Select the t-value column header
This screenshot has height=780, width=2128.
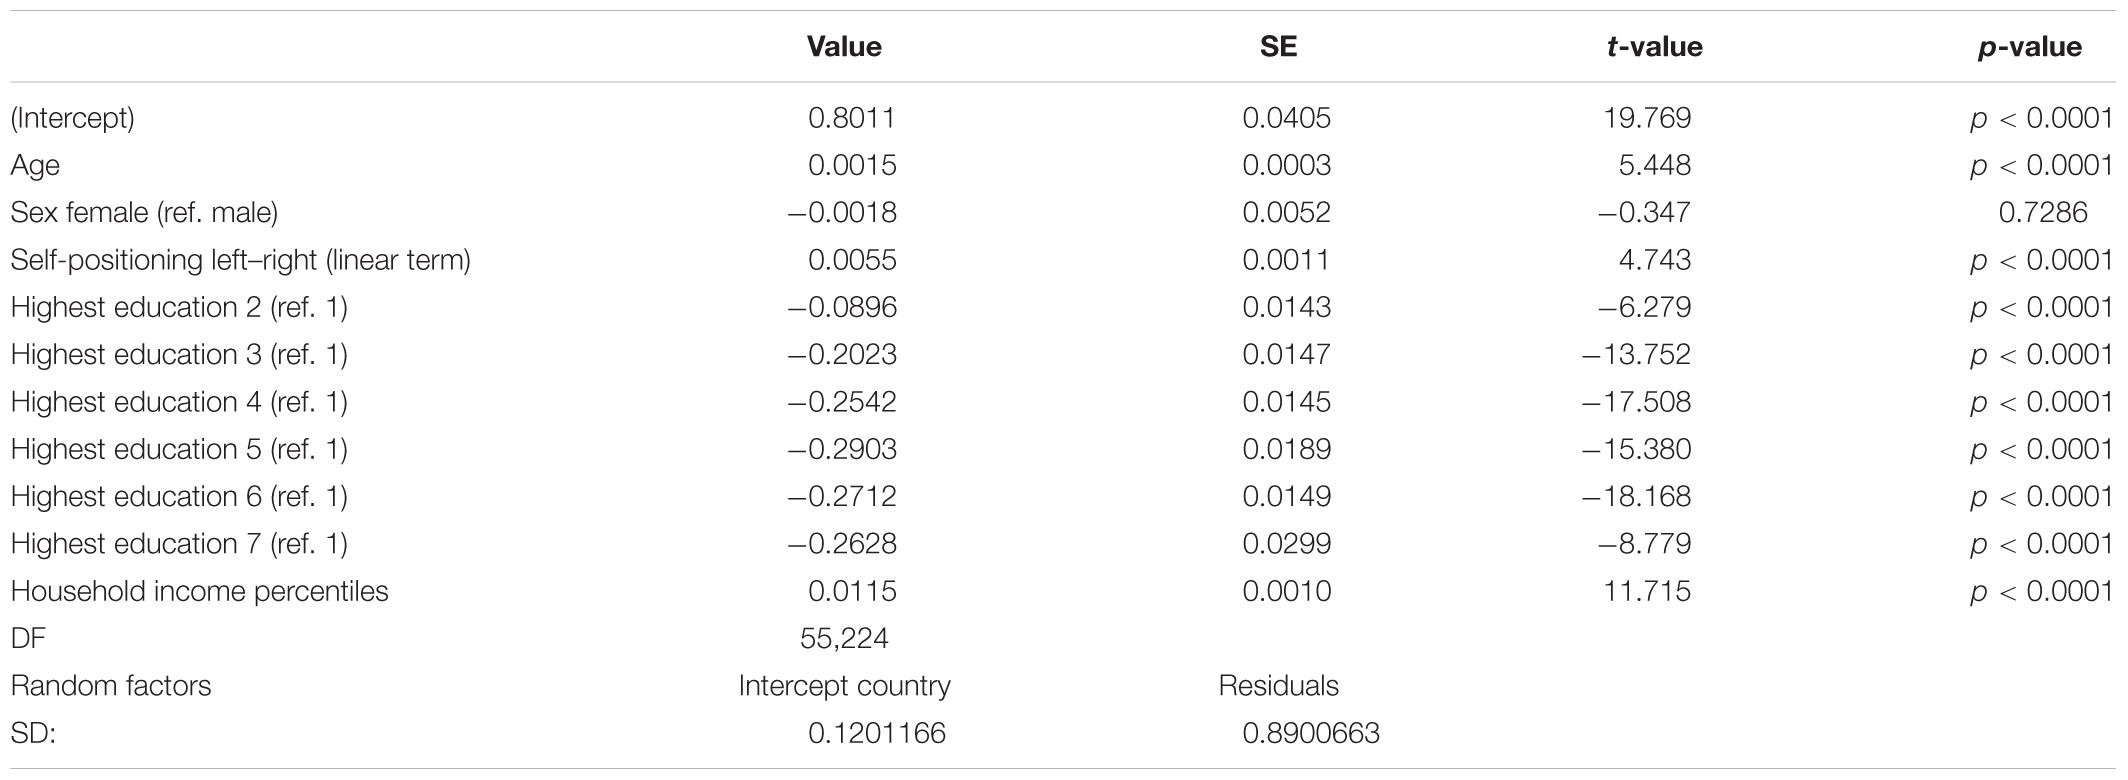(x=1655, y=47)
